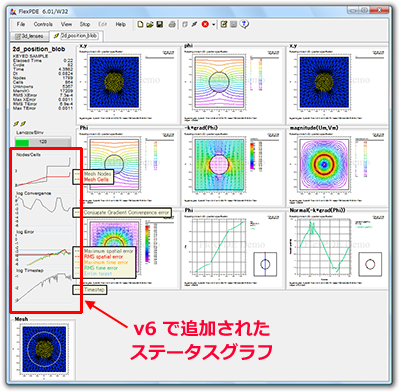The width and height of the screenshot is (400, 392).
Task: Expand the dropdown arrow beside the red stop icon
Action: [213, 25]
